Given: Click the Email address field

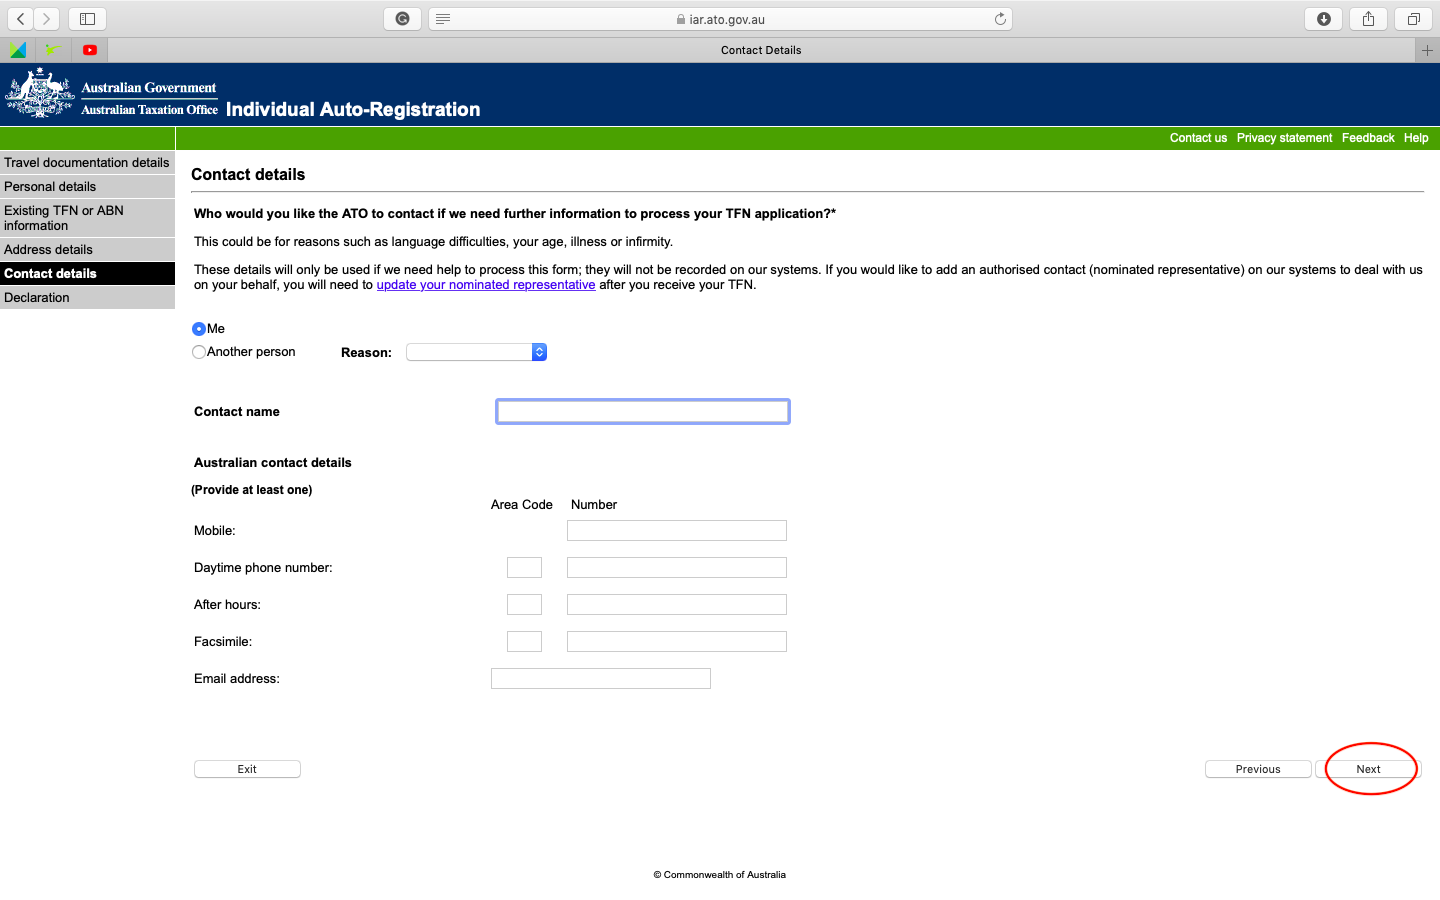Looking at the screenshot, I should (x=601, y=679).
